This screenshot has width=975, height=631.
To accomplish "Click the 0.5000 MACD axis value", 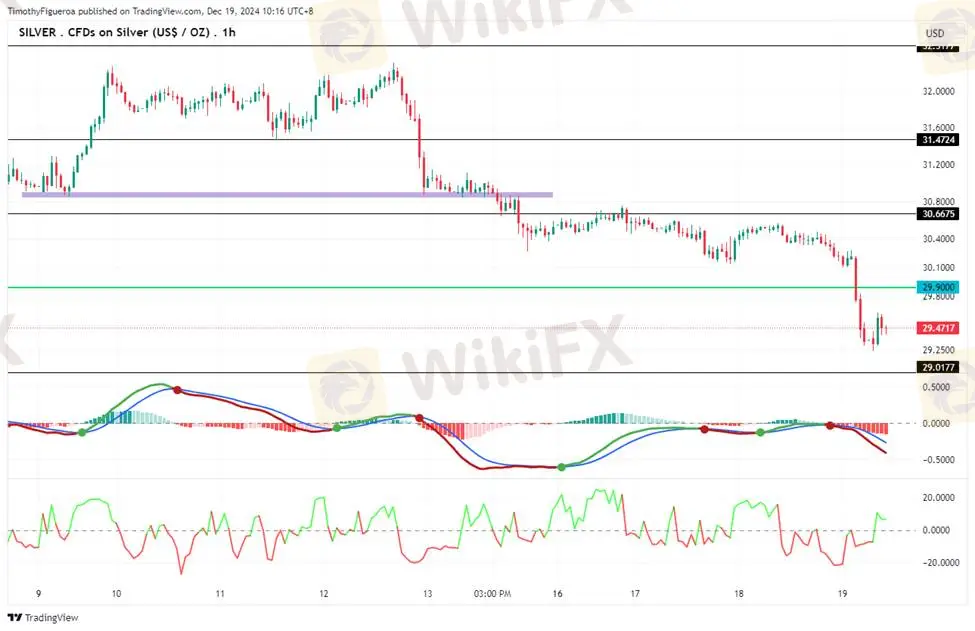I will 936,387.
